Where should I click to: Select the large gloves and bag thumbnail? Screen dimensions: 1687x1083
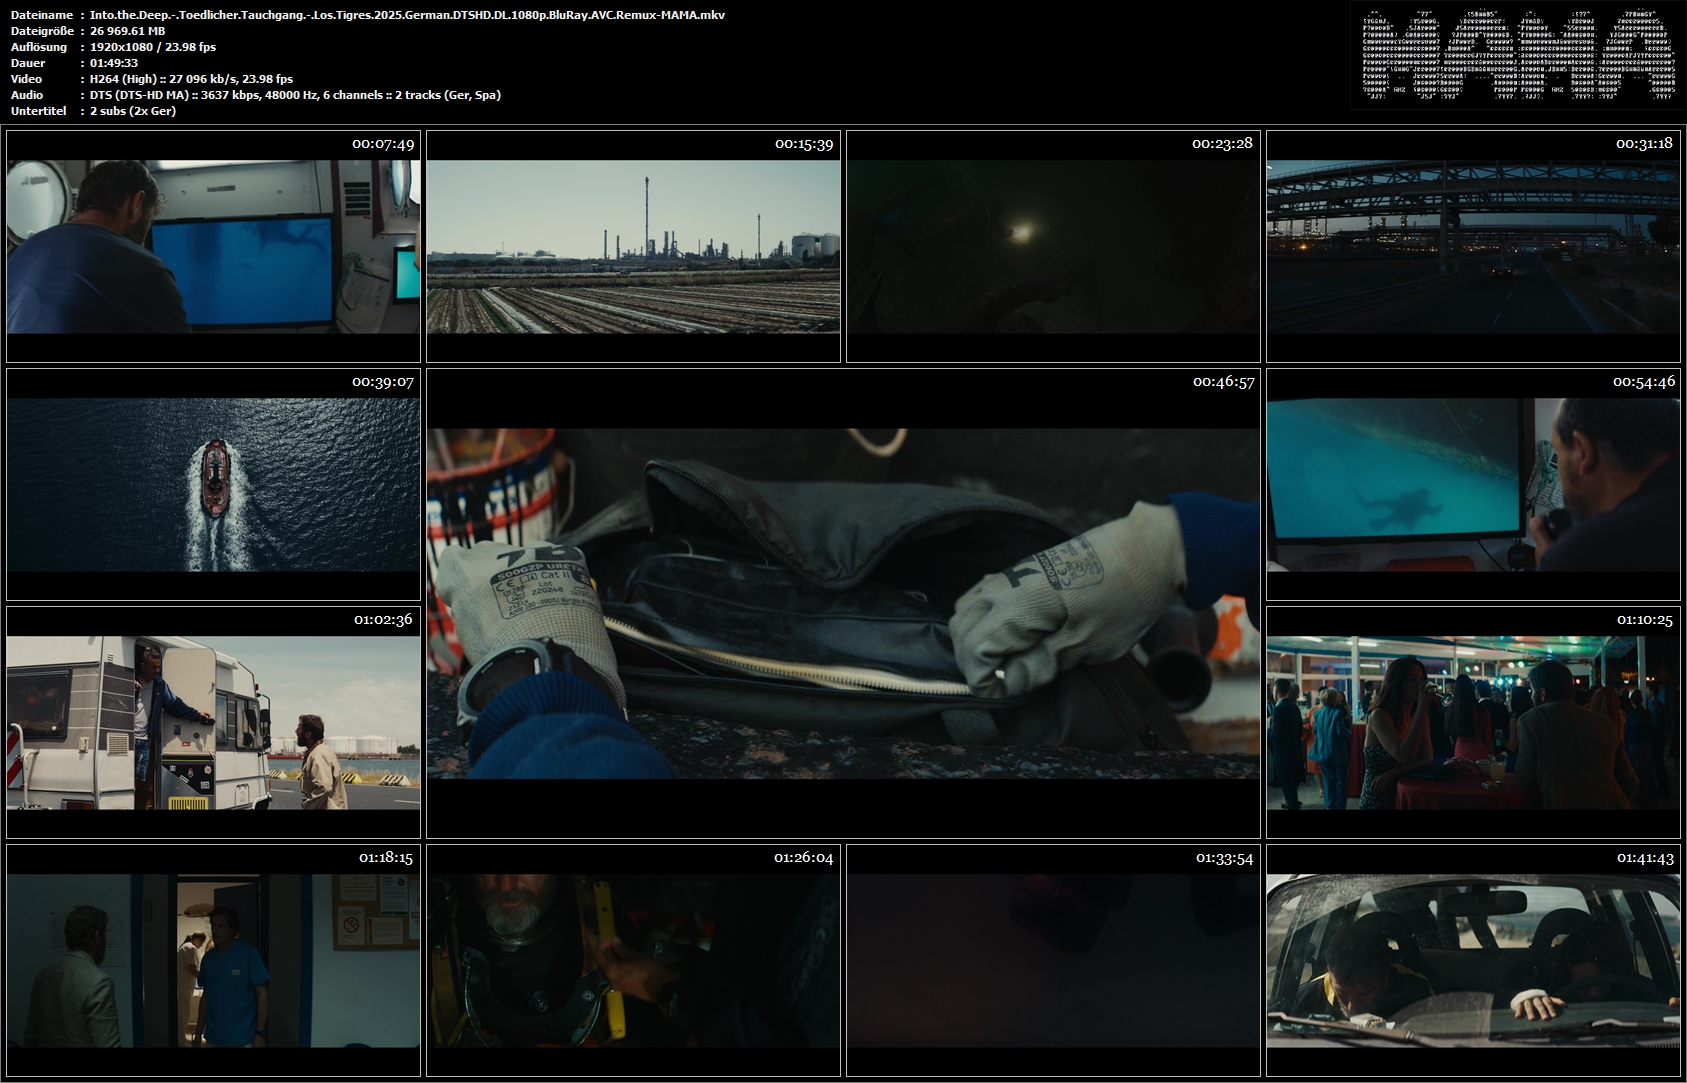coord(843,604)
